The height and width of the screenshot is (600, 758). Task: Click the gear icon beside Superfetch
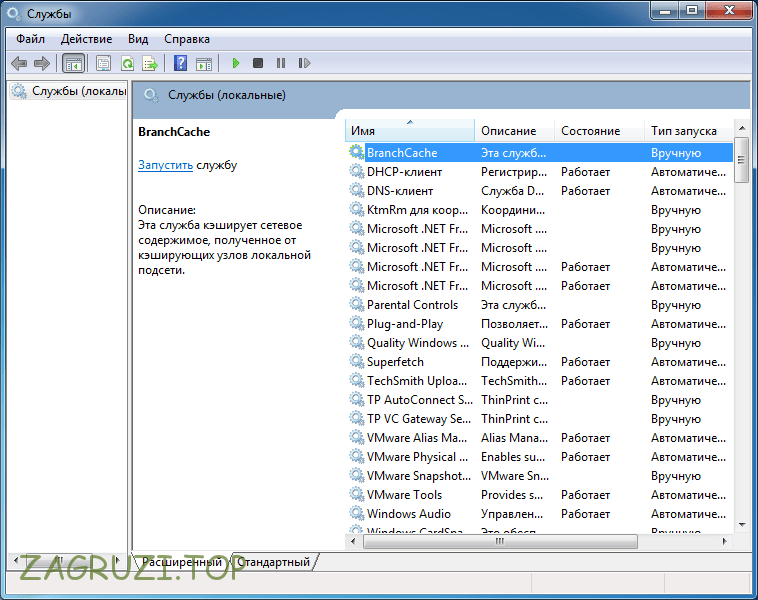(357, 361)
